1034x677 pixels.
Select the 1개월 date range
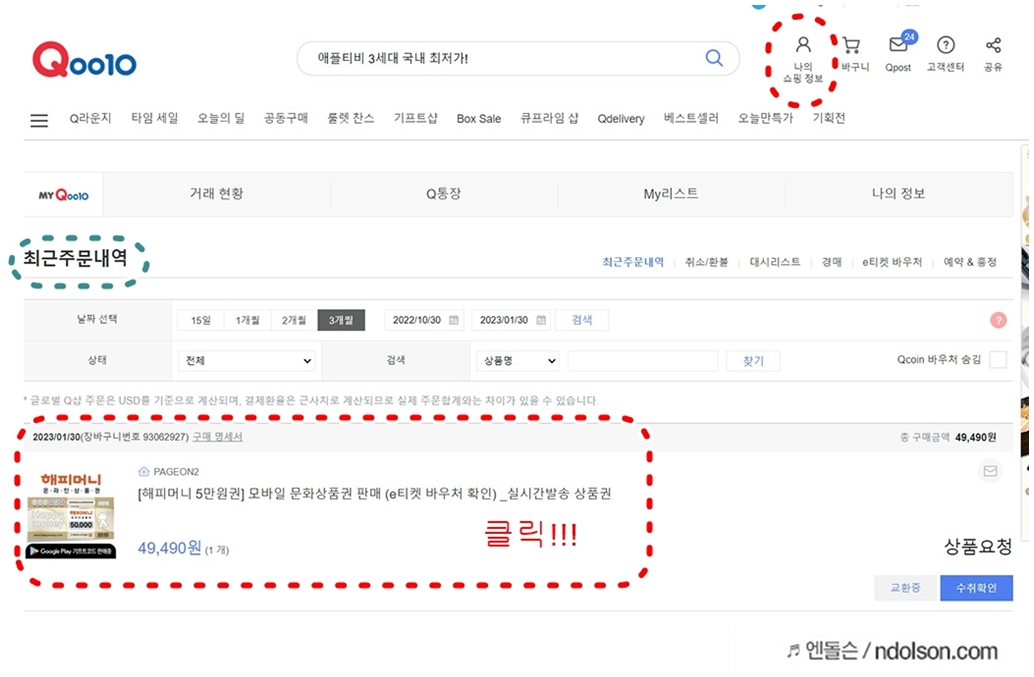pyautogui.click(x=247, y=320)
